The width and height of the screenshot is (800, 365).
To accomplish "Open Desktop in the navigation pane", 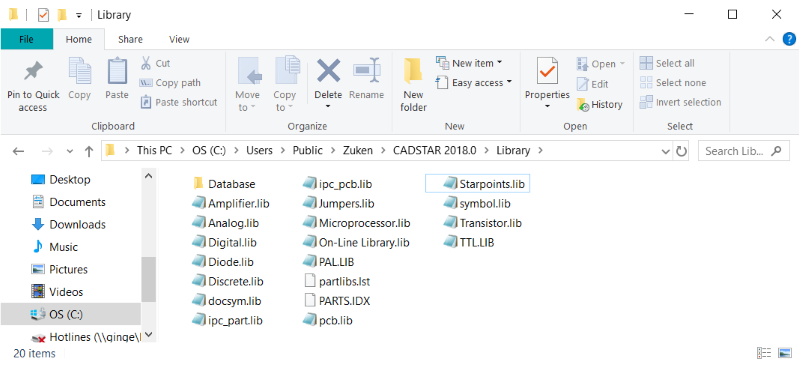I will (61, 180).
